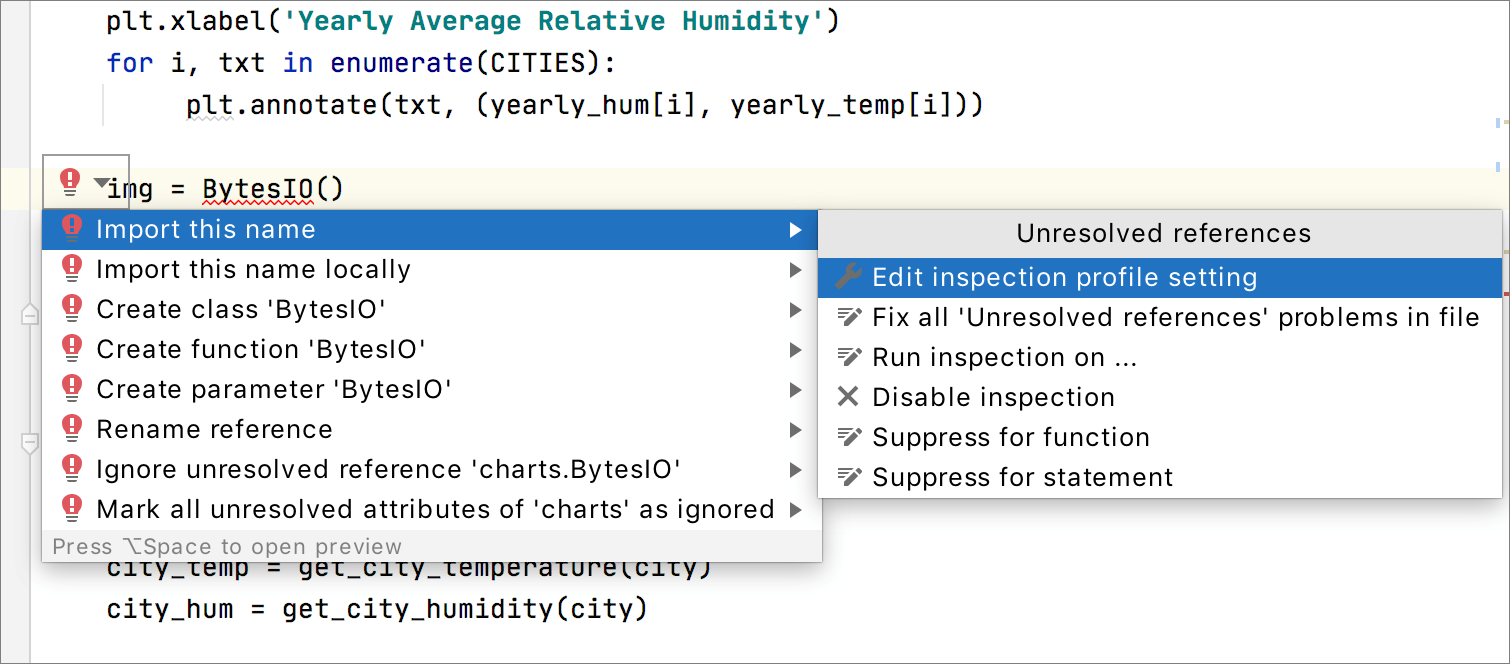Expand 'Ignore unresolved reference' submenu arrow
Screen dimensions: 1510x664
(x=796, y=470)
